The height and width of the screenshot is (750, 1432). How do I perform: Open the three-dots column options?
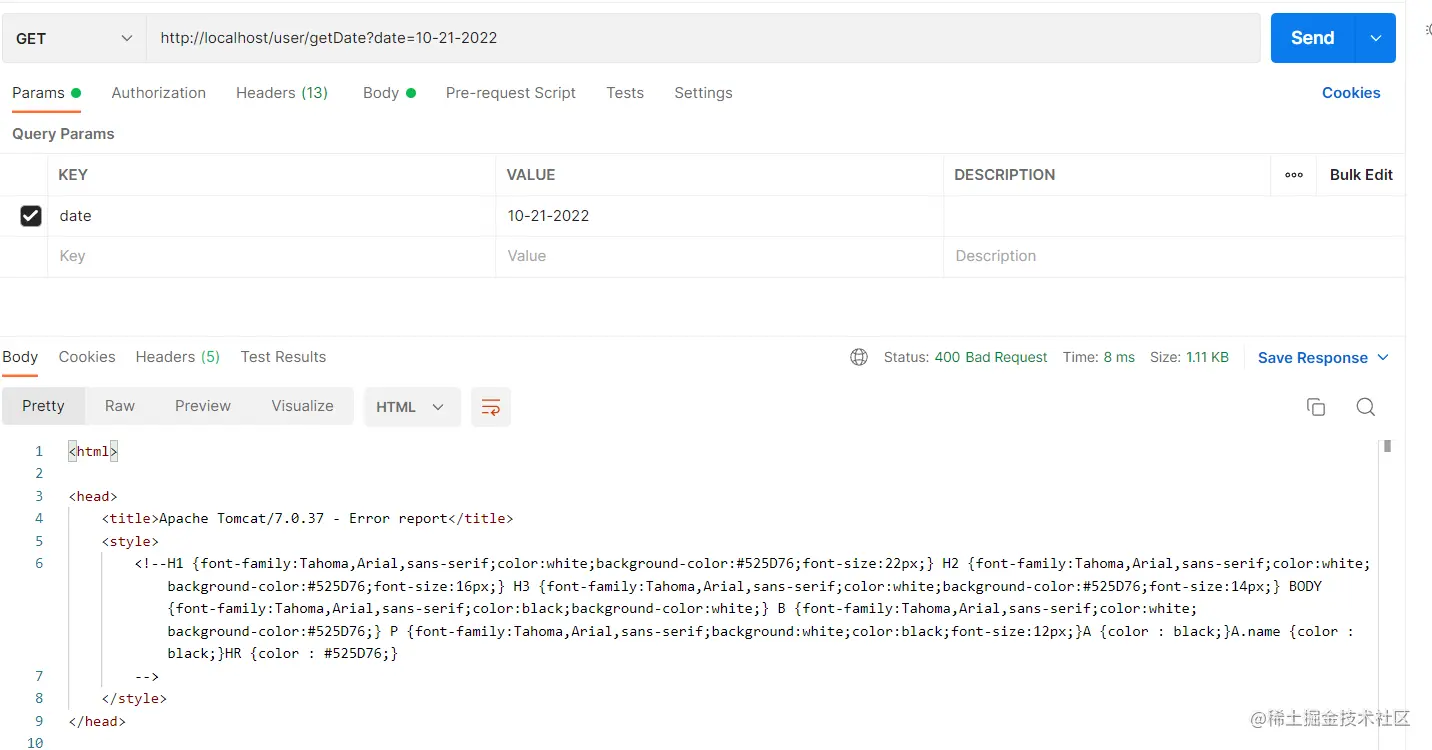pyautogui.click(x=1294, y=175)
